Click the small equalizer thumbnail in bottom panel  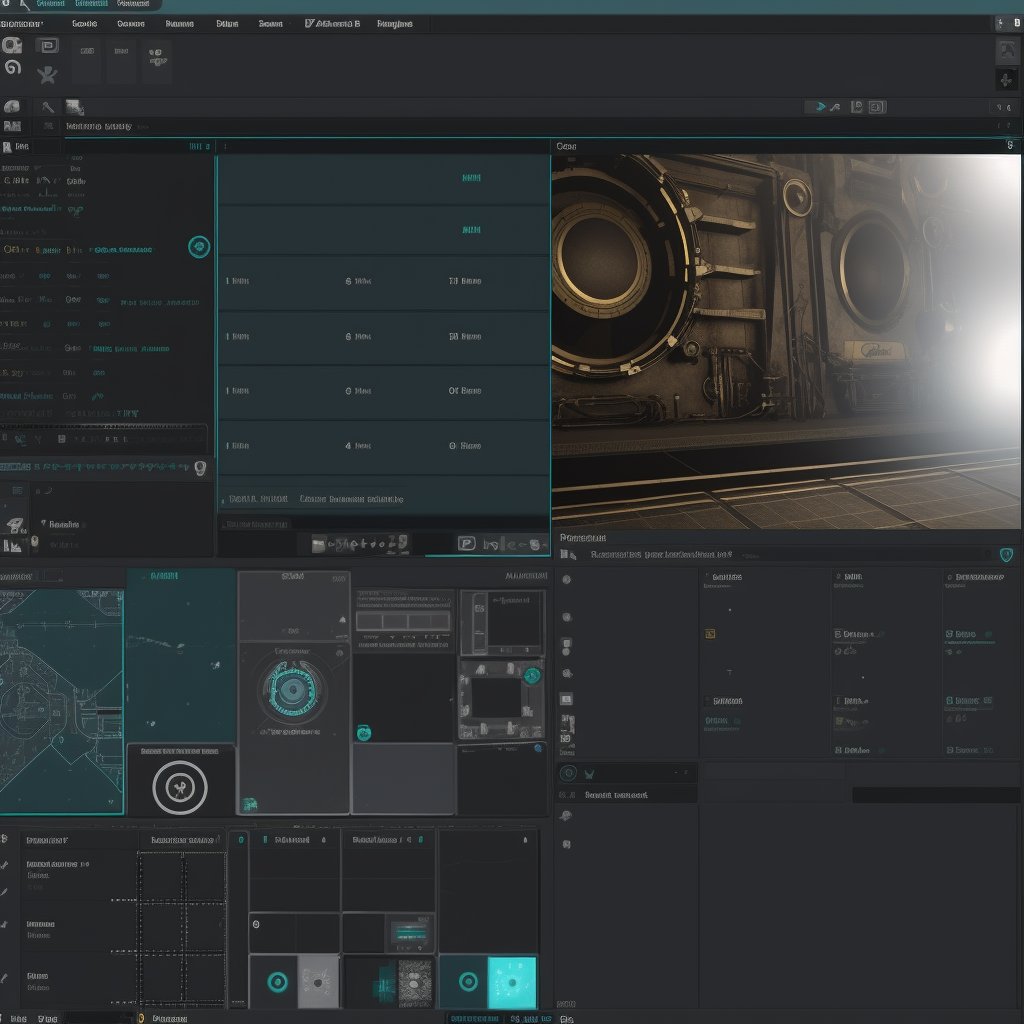(410, 932)
